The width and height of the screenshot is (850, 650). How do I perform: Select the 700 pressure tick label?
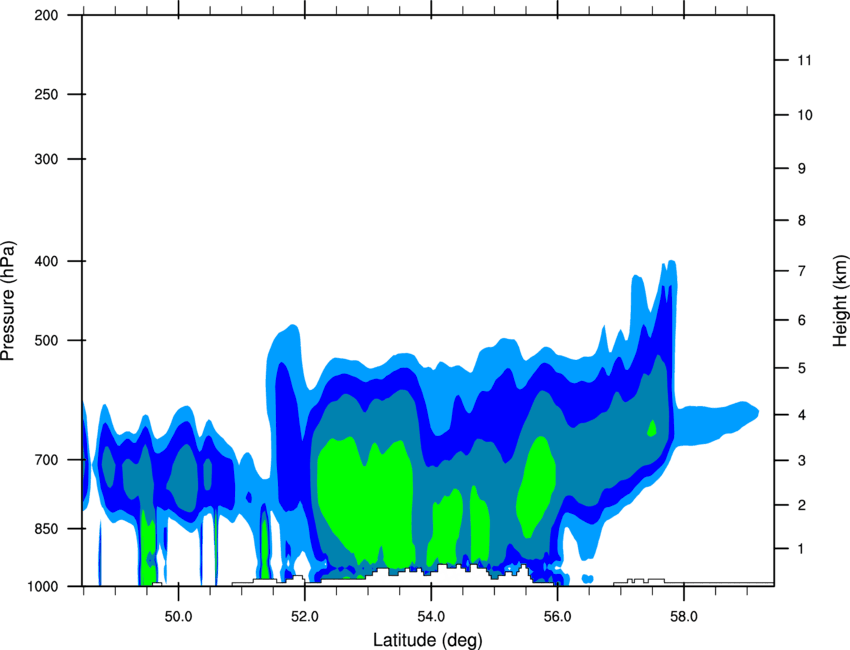click(46, 460)
